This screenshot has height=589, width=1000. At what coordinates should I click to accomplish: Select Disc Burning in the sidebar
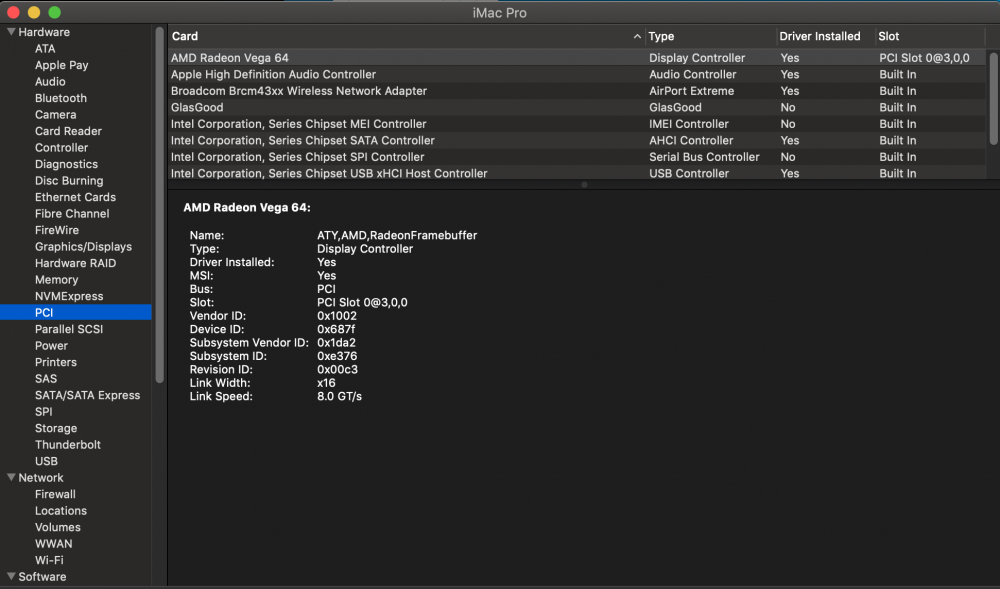click(x=69, y=181)
